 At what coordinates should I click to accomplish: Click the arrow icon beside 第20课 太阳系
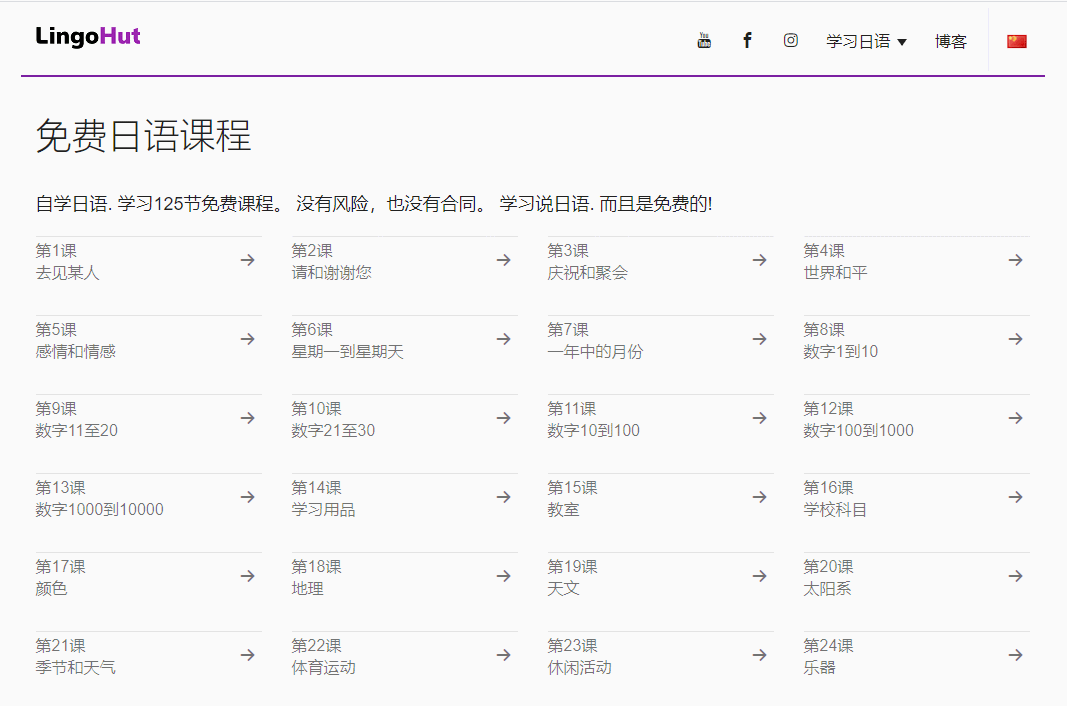coord(1015,575)
